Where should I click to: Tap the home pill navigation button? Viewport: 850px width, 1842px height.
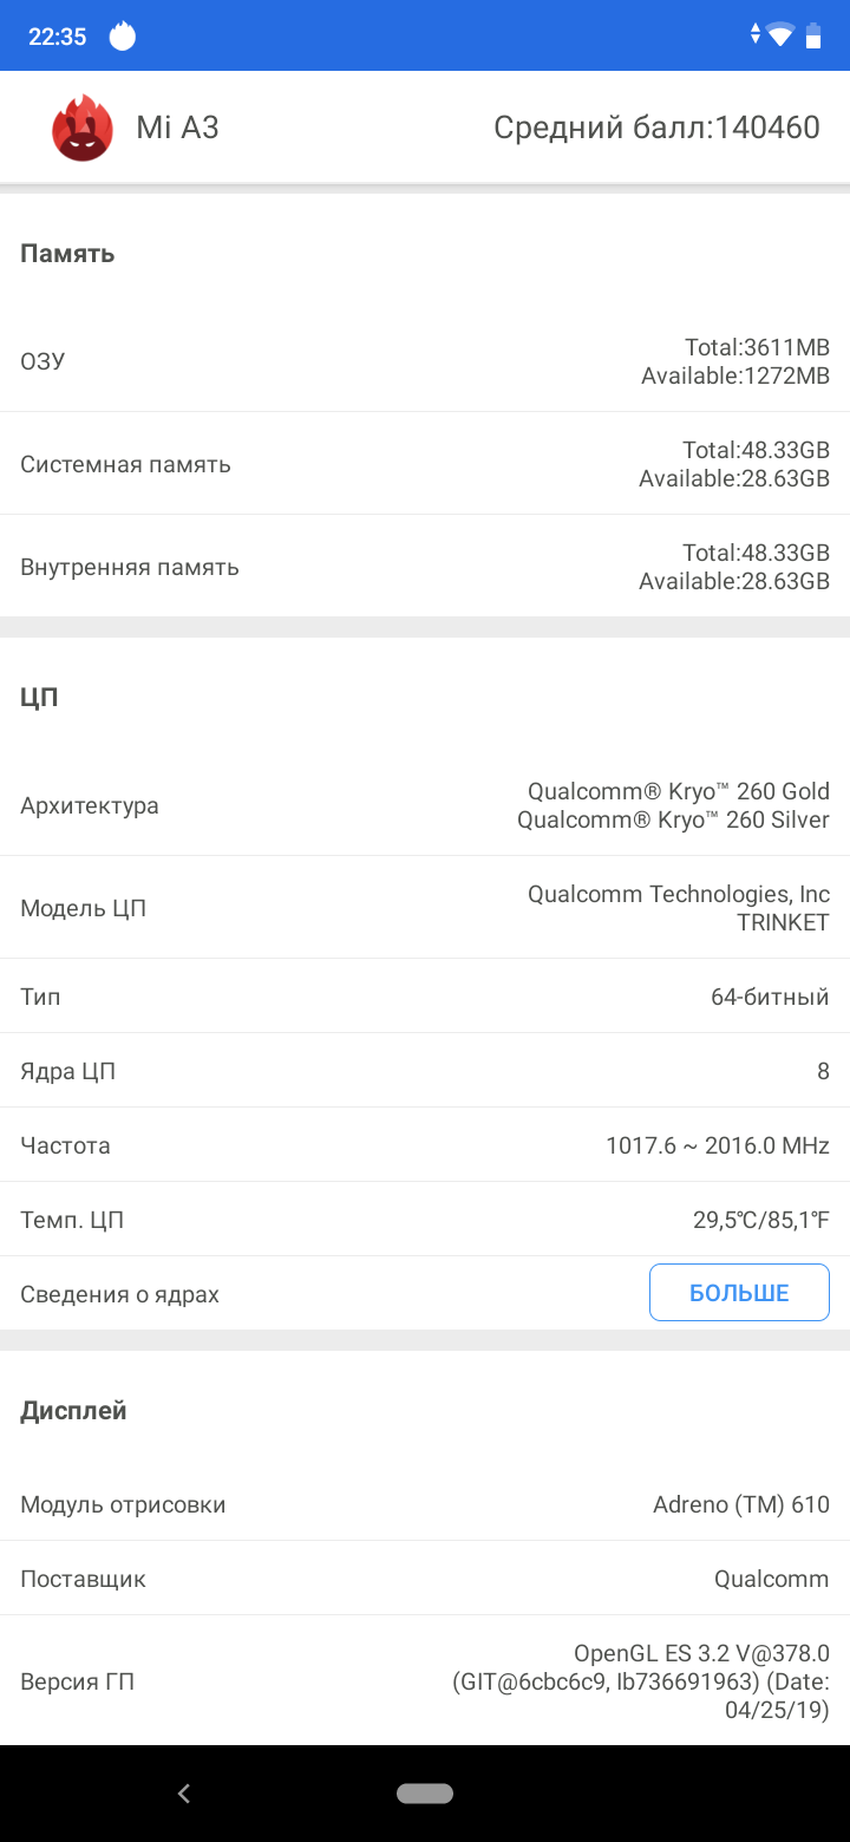click(425, 1793)
